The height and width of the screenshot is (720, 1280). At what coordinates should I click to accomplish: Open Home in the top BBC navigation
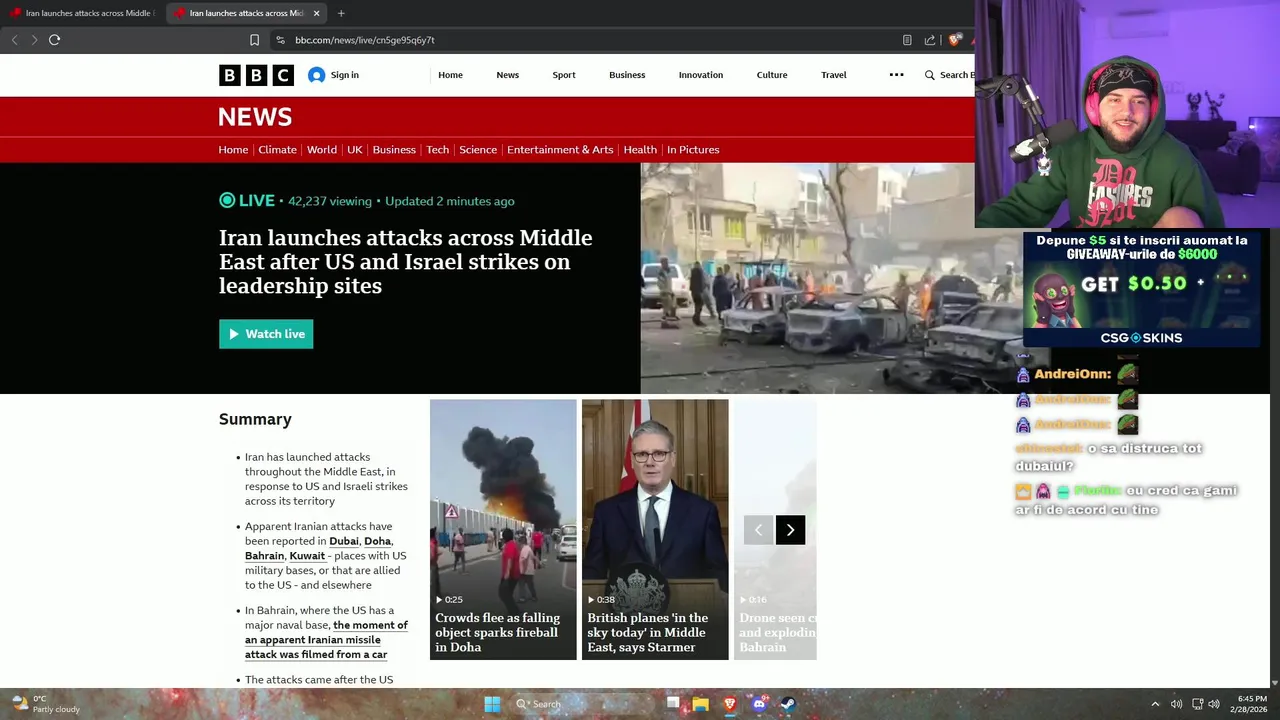[450, 75]
